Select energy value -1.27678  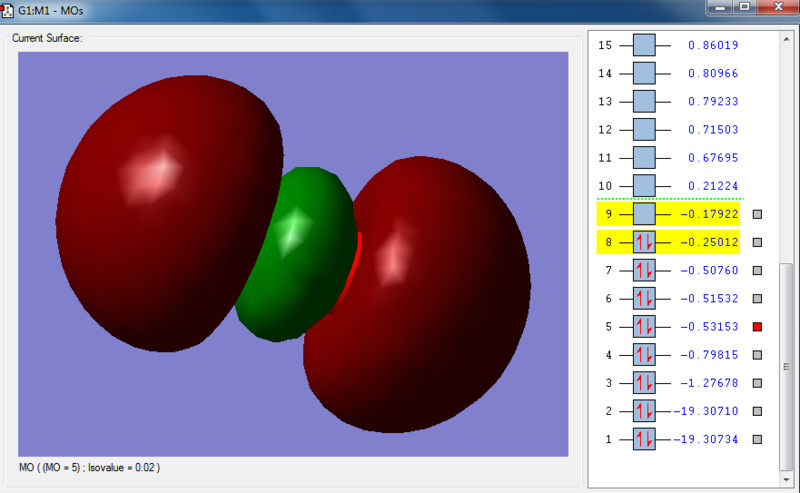click(709, 383)
